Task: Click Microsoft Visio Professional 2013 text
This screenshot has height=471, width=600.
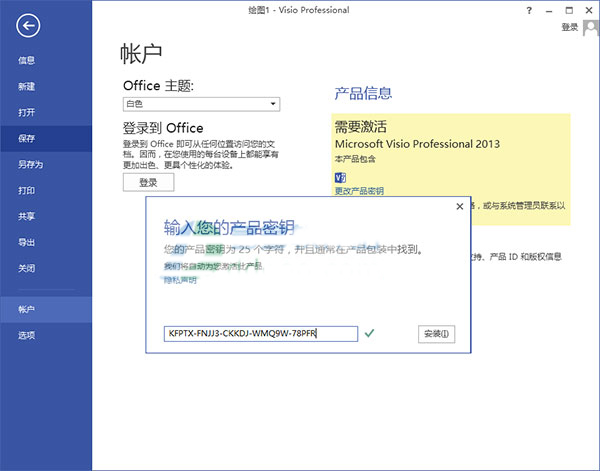Action: [417, 144]
